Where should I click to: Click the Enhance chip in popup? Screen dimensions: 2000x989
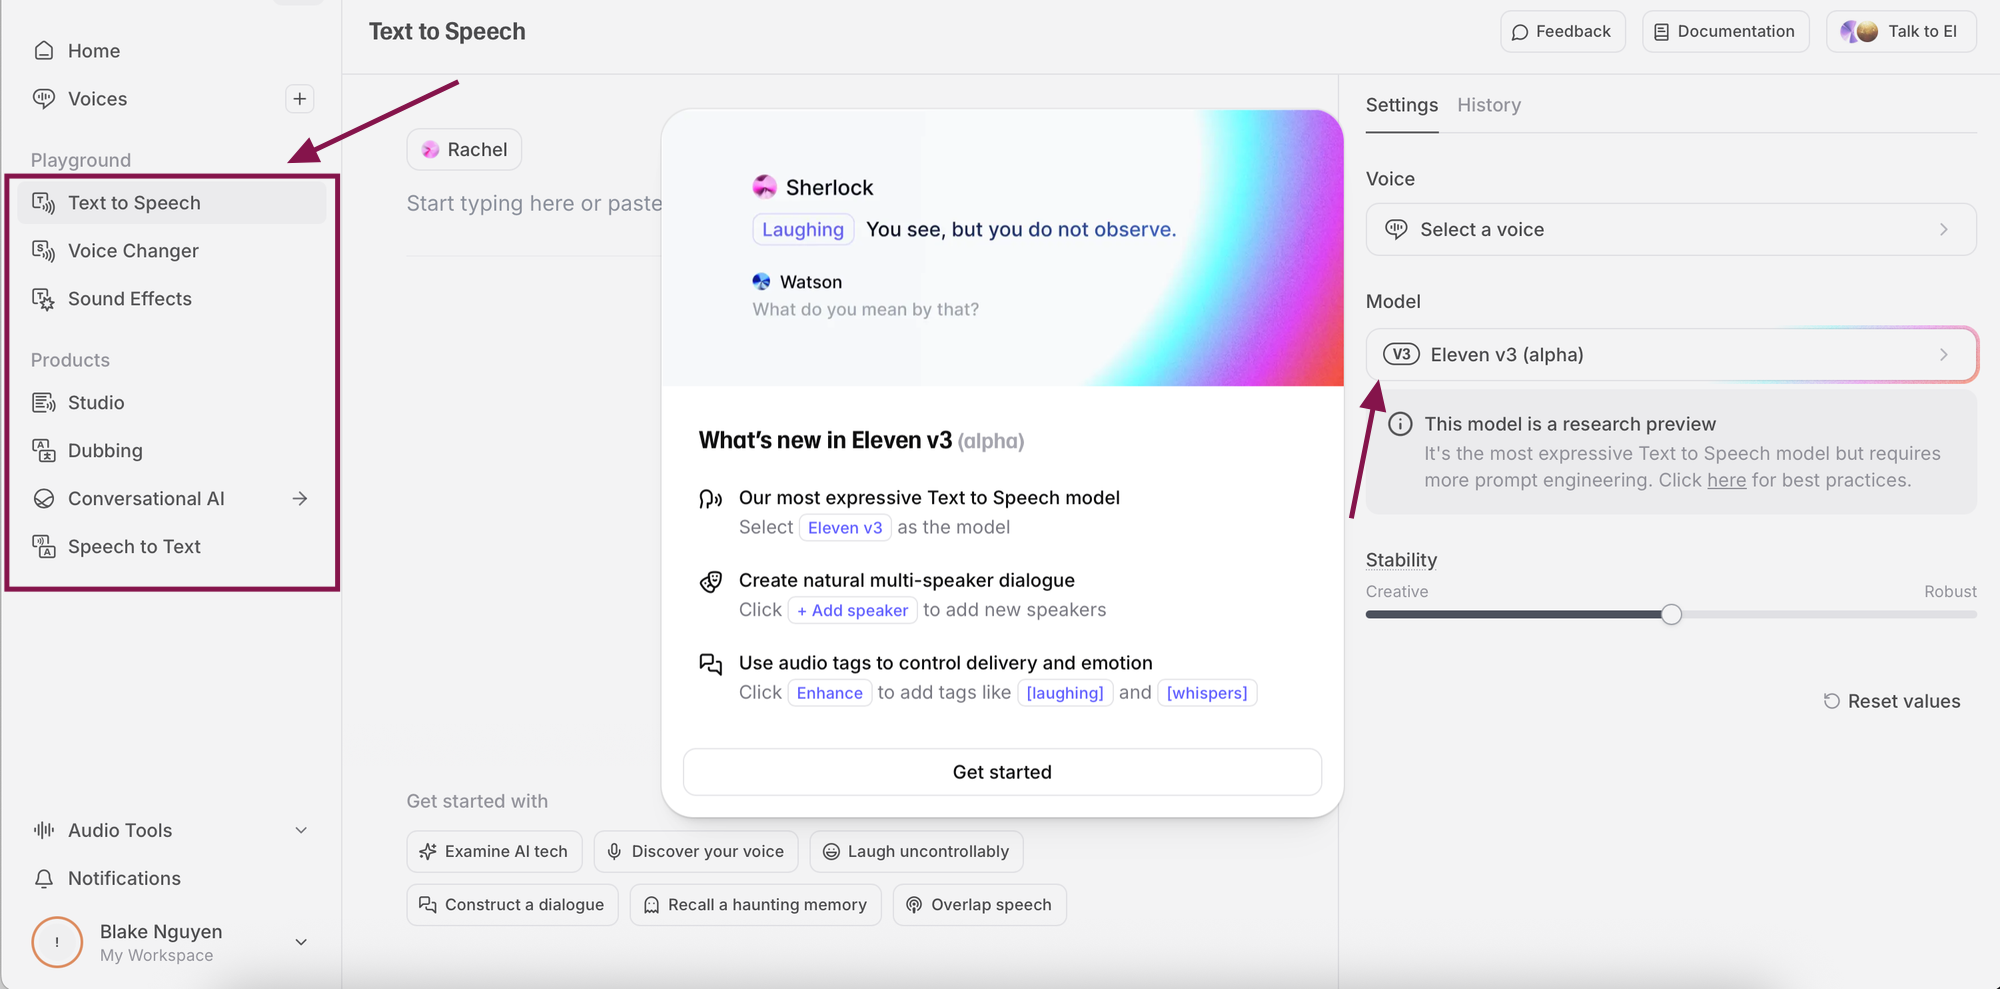[830, 693]
